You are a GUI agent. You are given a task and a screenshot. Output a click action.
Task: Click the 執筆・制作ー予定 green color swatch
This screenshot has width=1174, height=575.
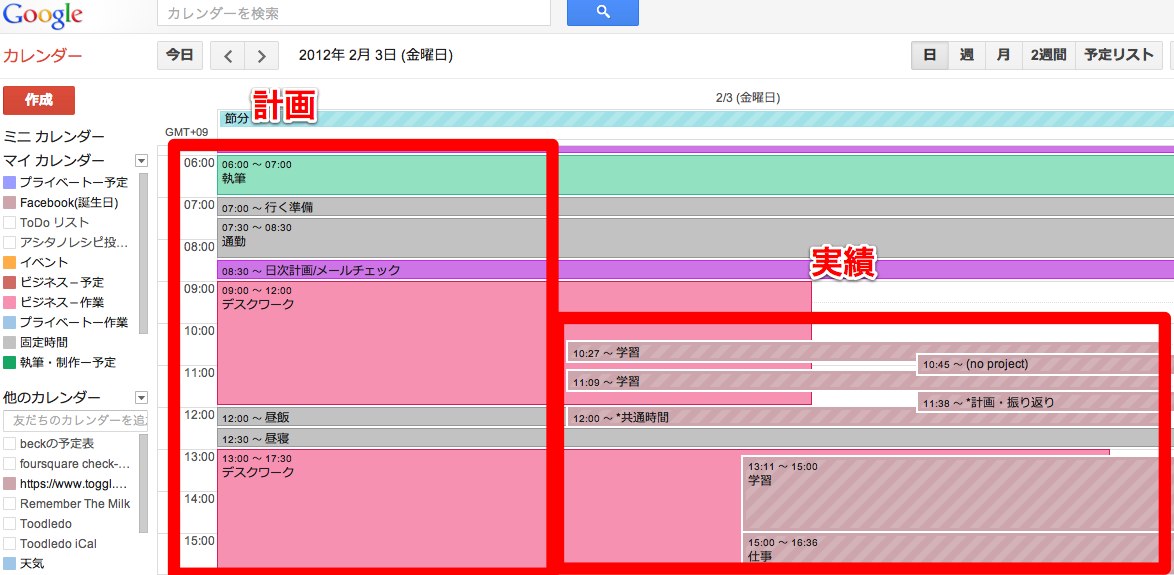point(10,363)
